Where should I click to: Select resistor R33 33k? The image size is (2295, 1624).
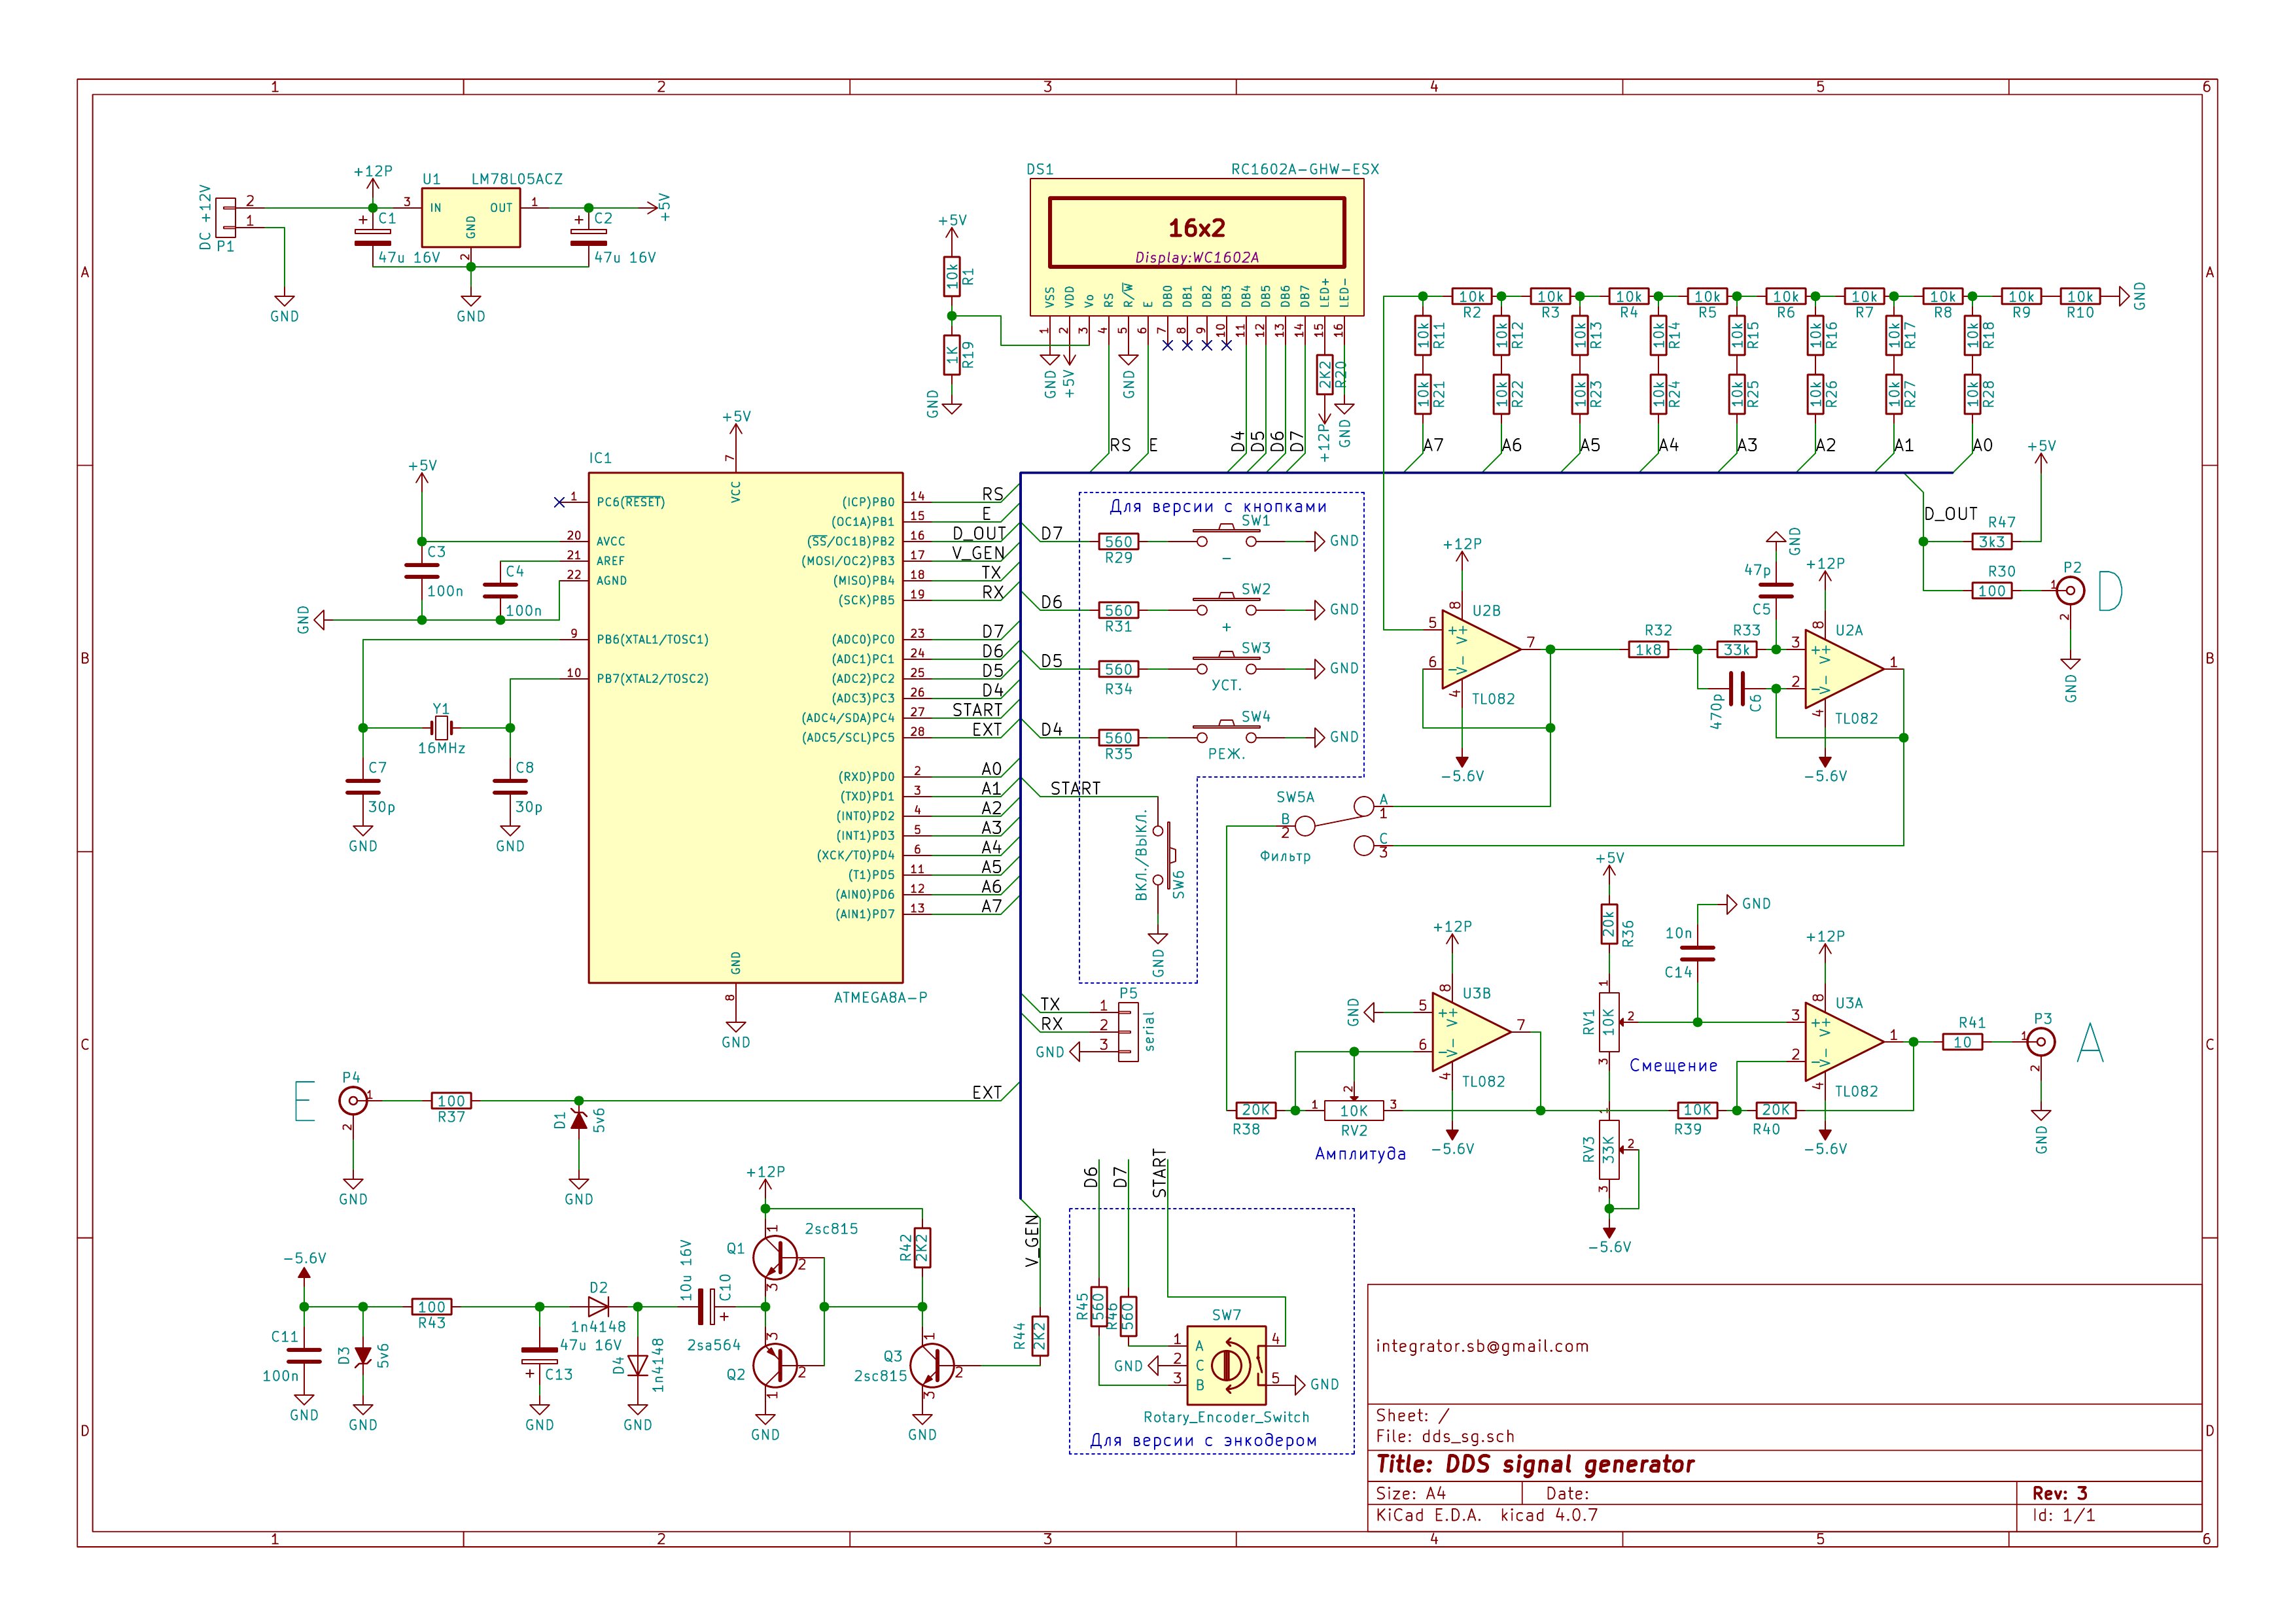coord(1736,649)
